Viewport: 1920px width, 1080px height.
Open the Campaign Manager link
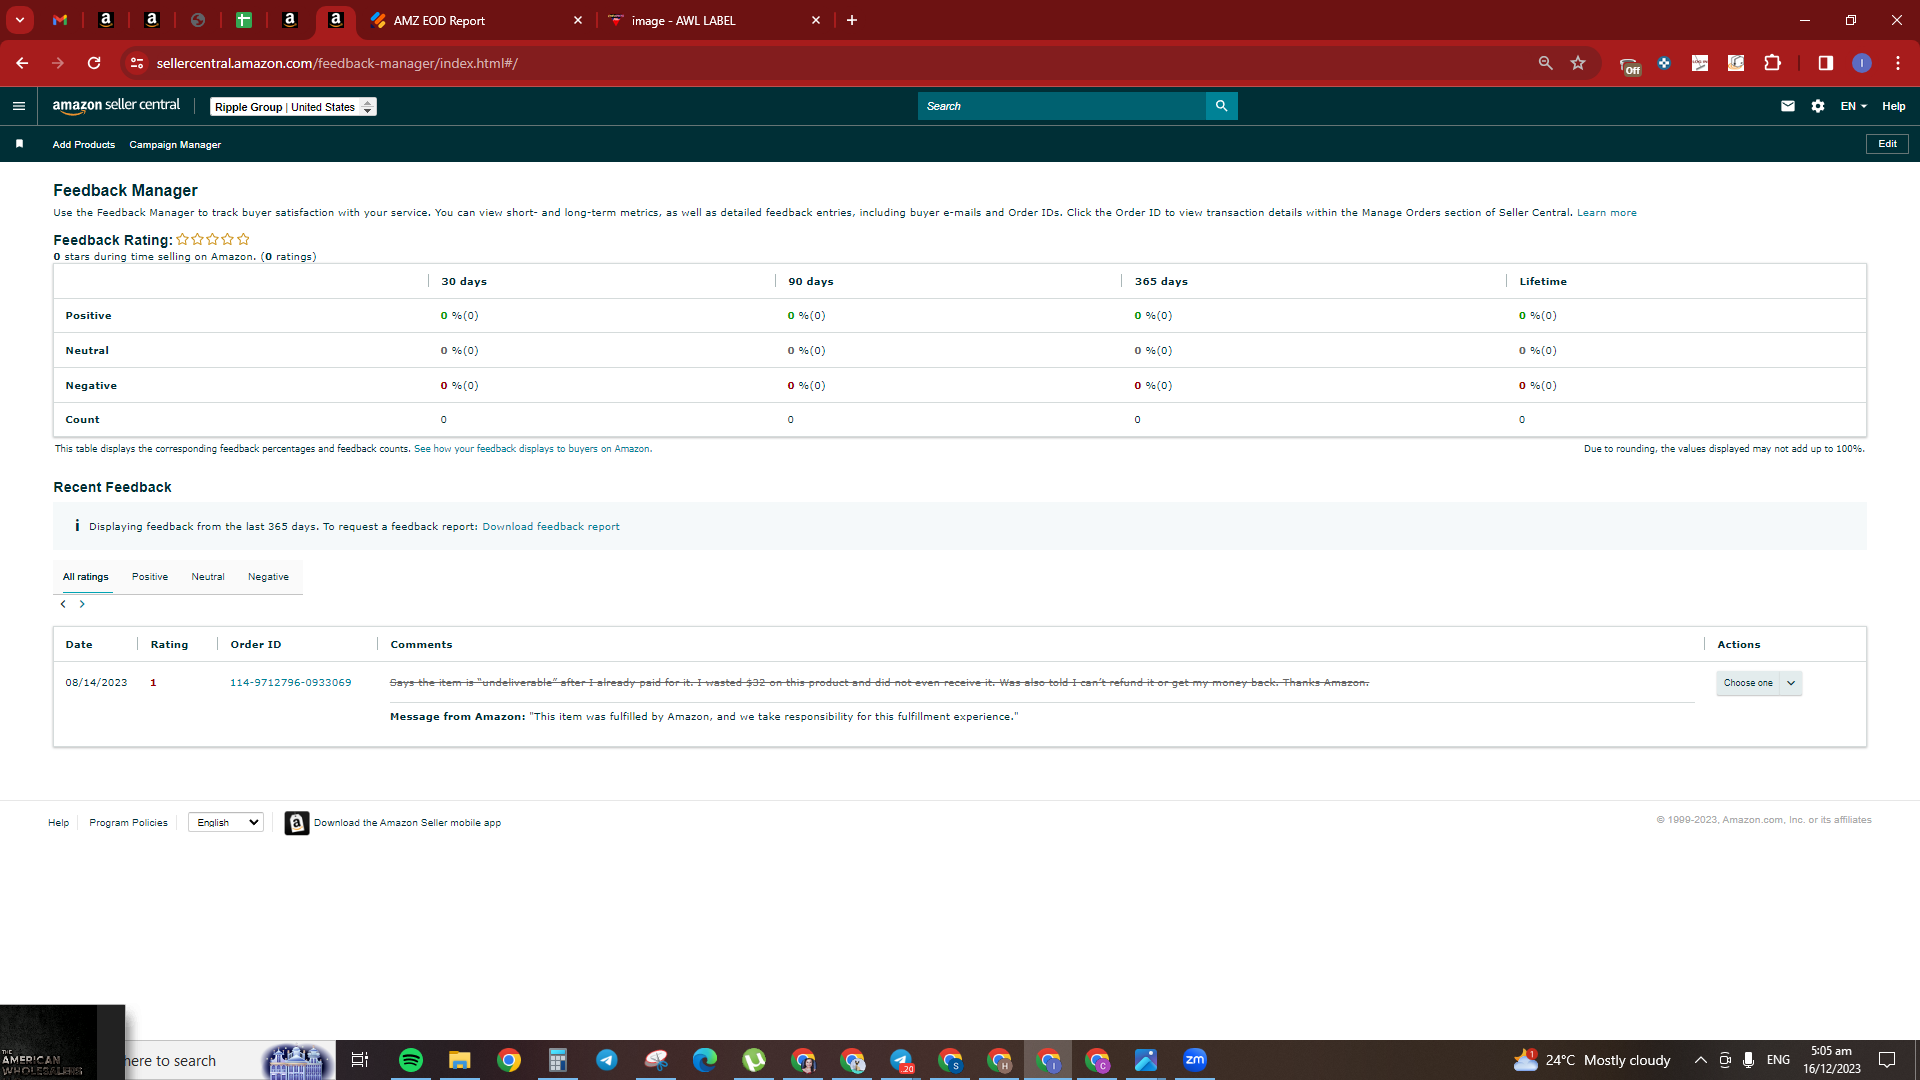point(175,145)
